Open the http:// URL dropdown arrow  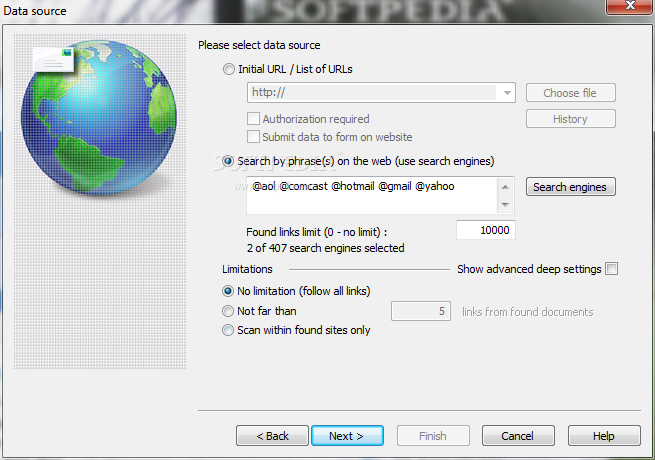tap(507, 93)
